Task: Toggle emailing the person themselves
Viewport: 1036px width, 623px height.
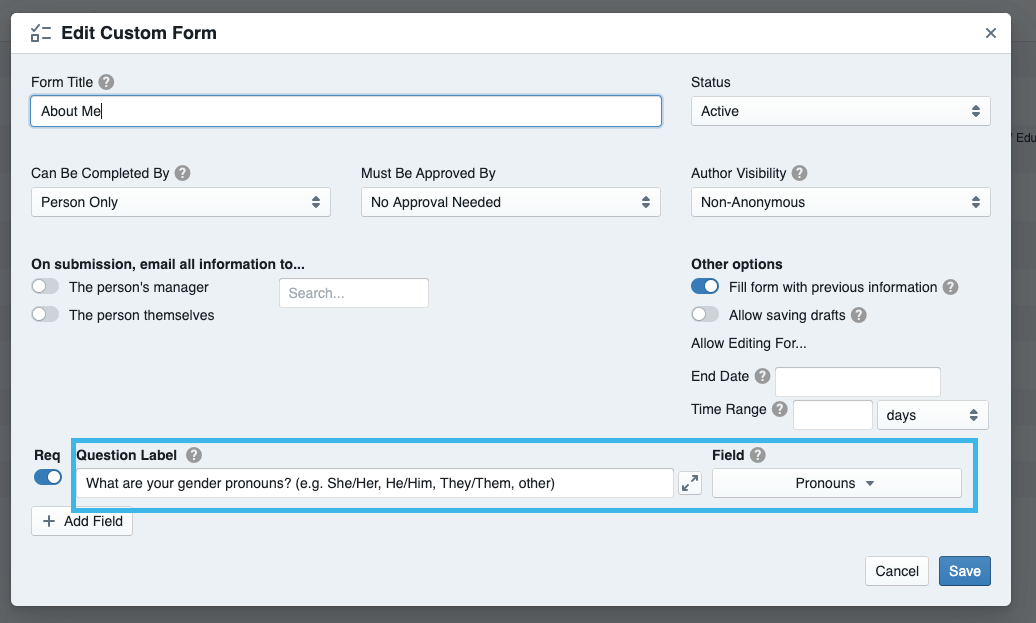Action: tap(45, 315)
